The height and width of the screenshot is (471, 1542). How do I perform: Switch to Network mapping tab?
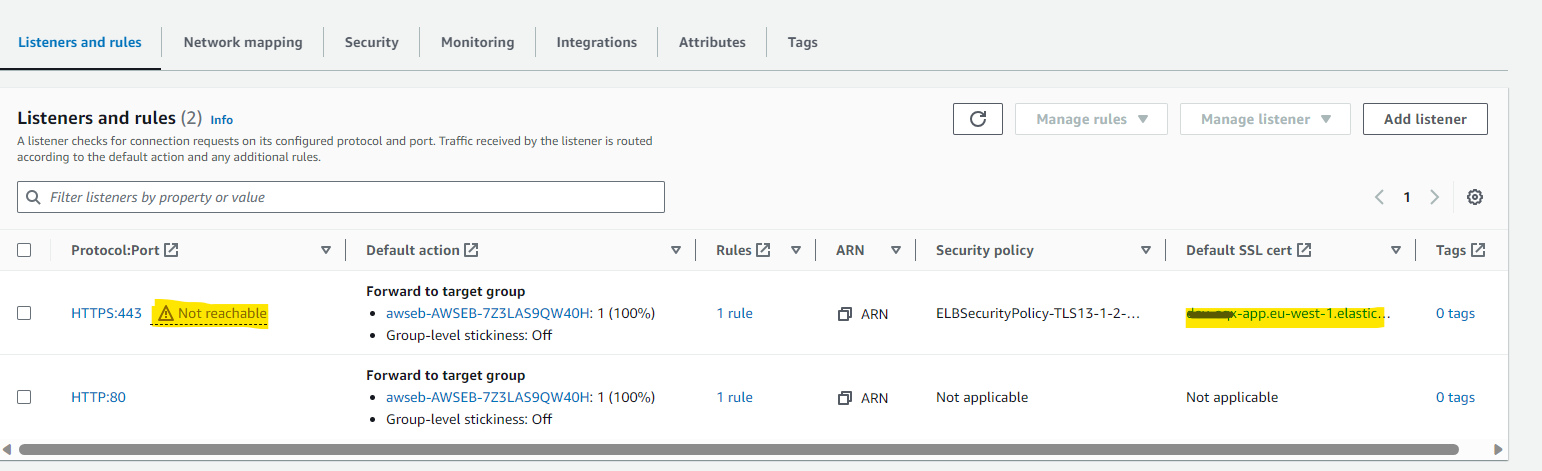(x=243, y=42)
